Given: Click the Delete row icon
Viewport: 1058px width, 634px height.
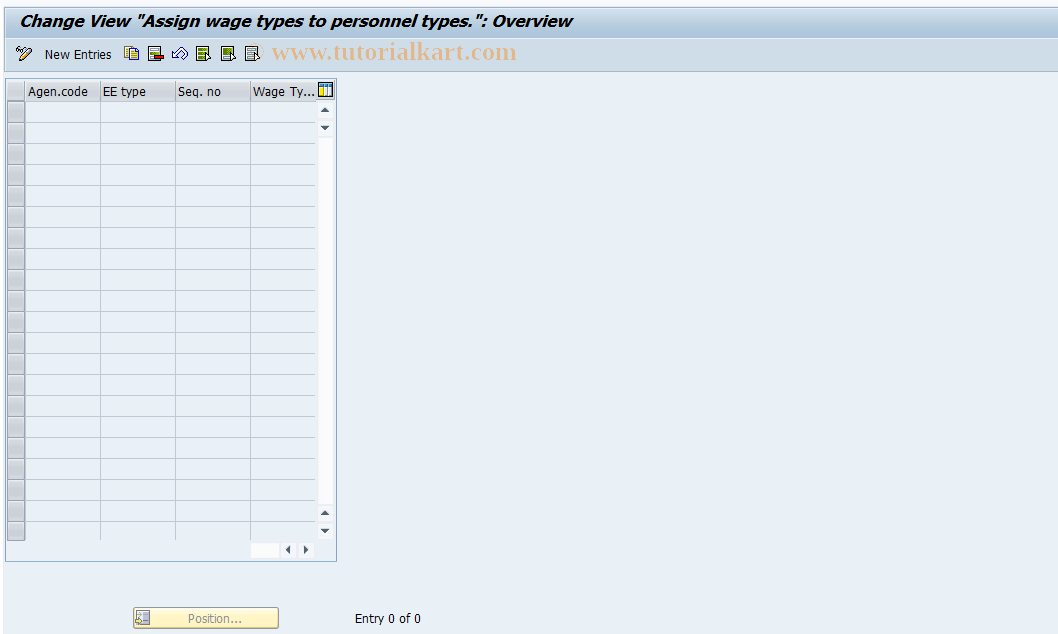Looking at the screenshot, I should tap(156, 54).
